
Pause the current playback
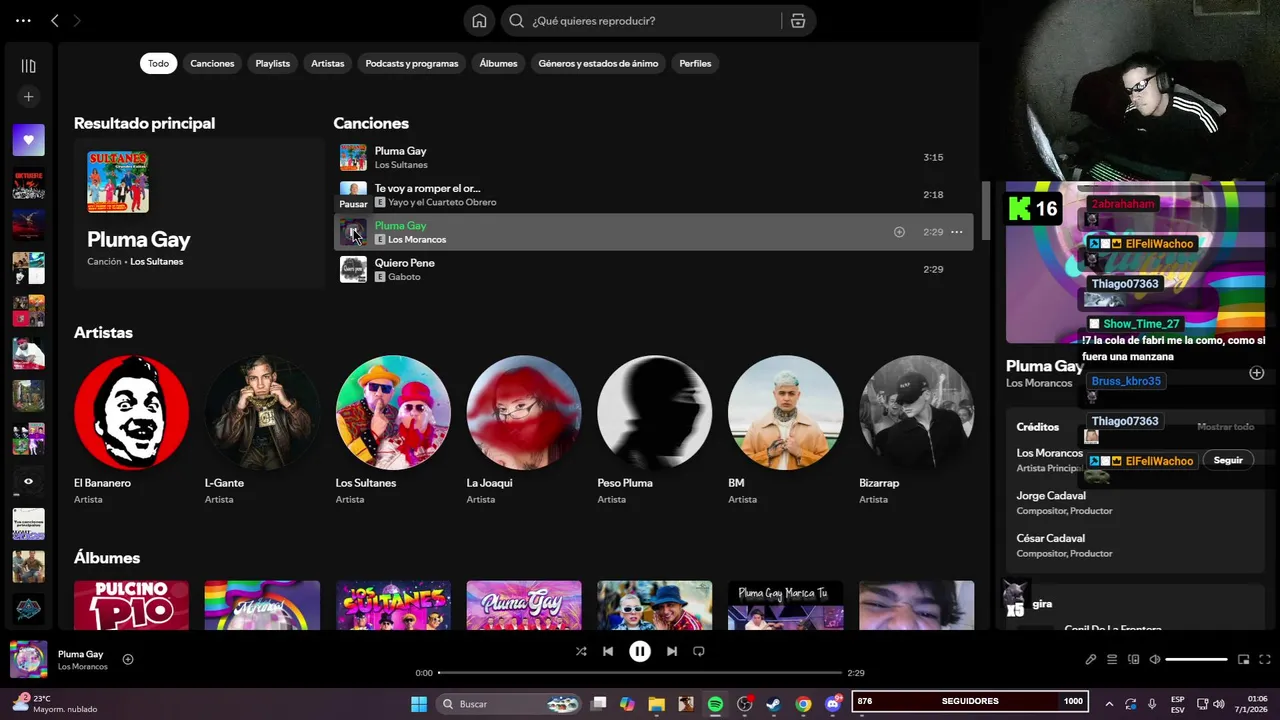point(640,651)
